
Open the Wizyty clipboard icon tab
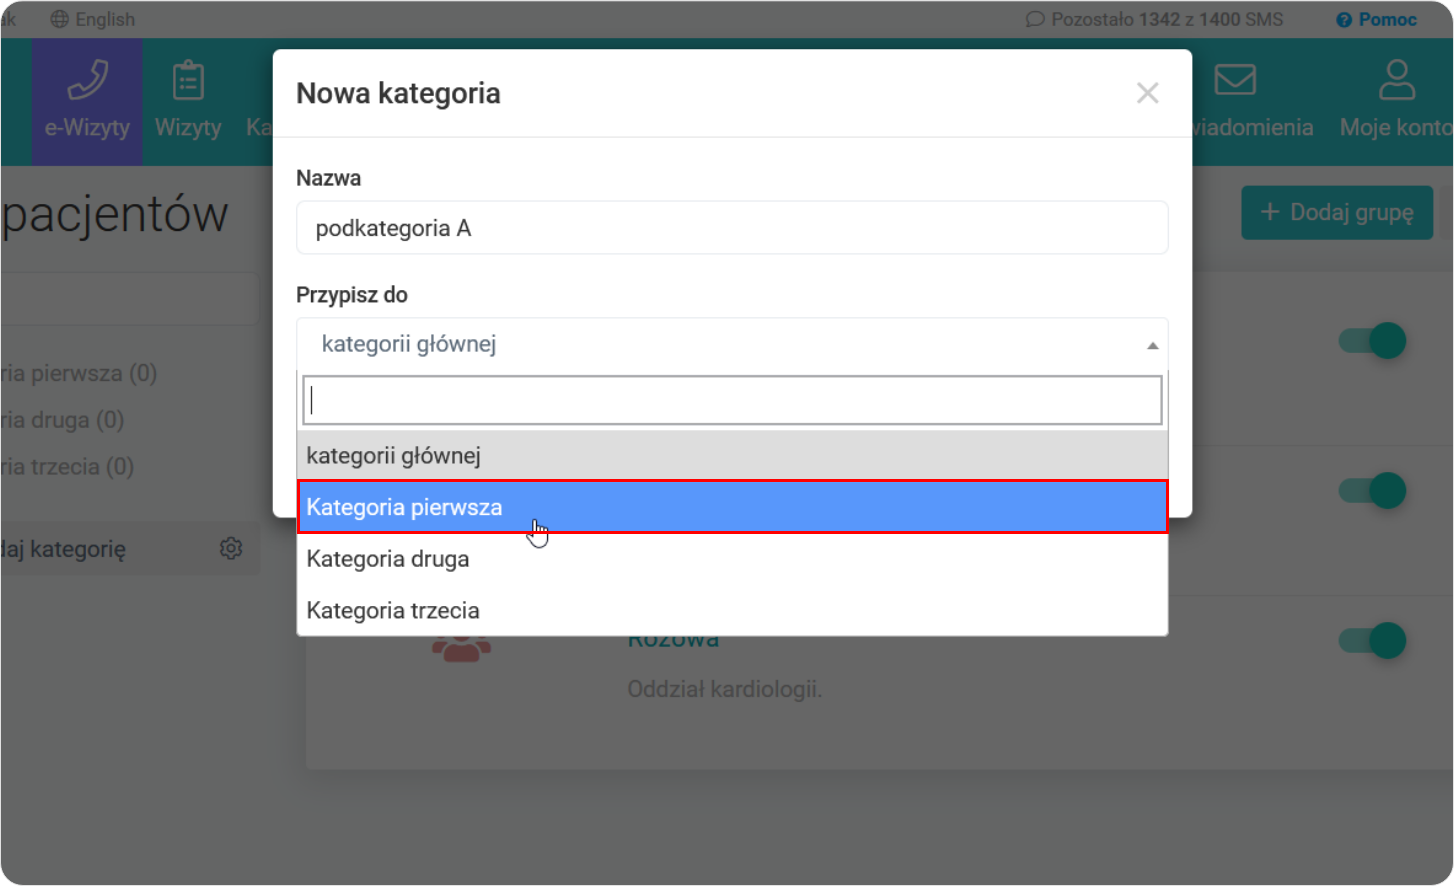[x=188, y=81]
